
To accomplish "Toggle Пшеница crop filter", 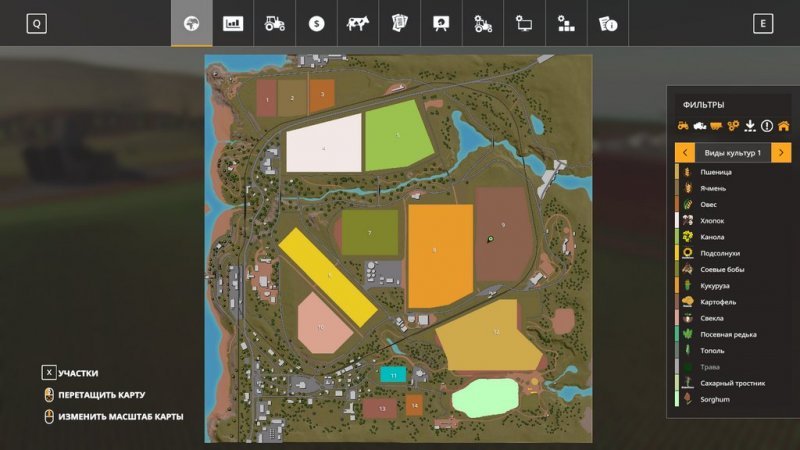I will (x=733, y=172).
